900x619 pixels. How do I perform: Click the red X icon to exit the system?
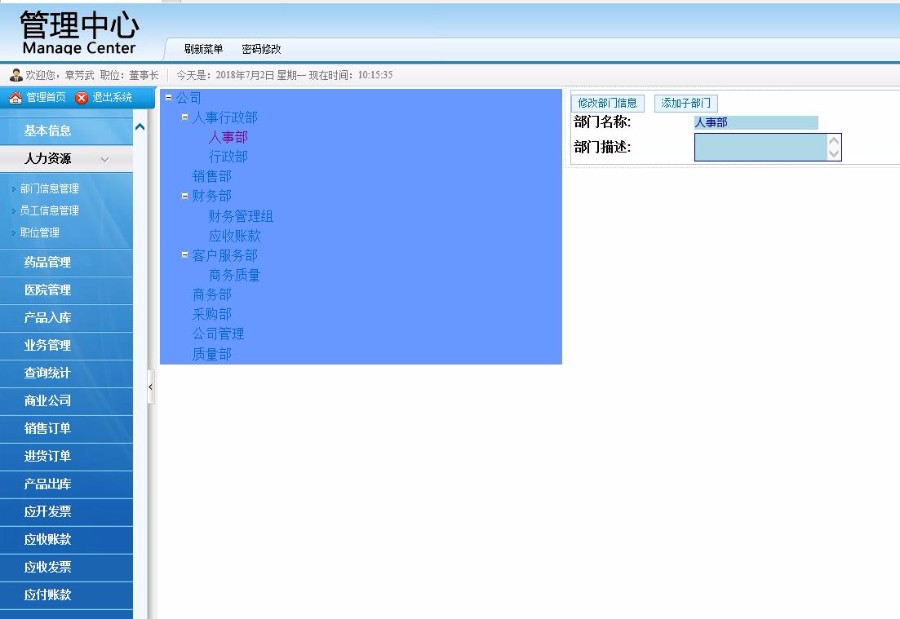coord(80,97)
